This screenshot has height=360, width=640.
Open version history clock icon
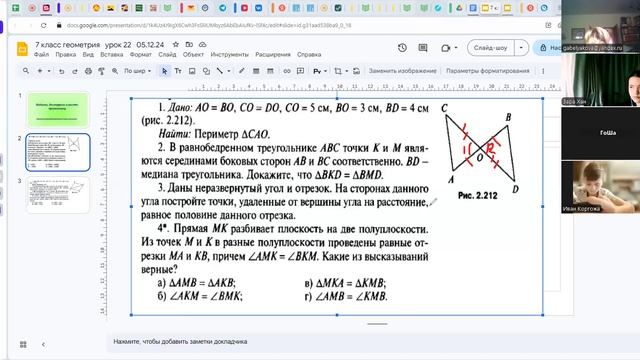(402, 48)
